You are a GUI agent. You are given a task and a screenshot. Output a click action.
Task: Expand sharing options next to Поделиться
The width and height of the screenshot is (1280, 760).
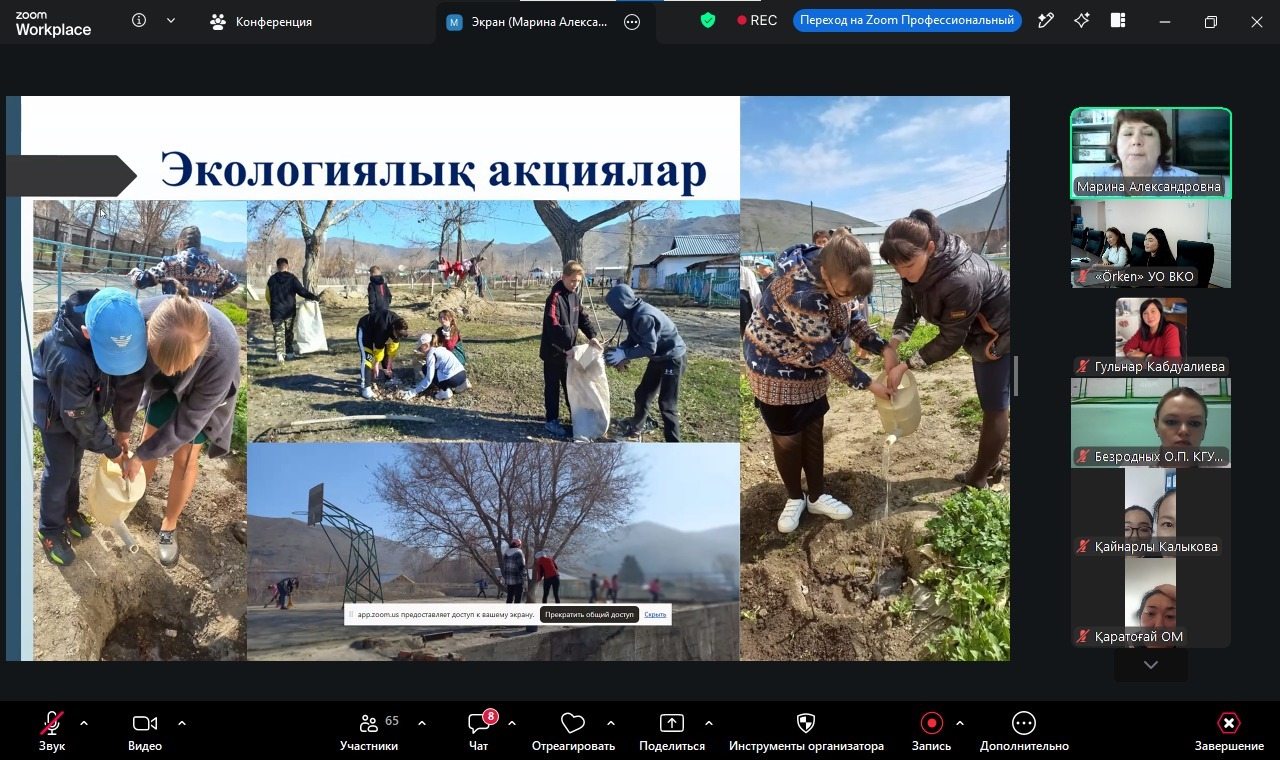tap(709, 723)
